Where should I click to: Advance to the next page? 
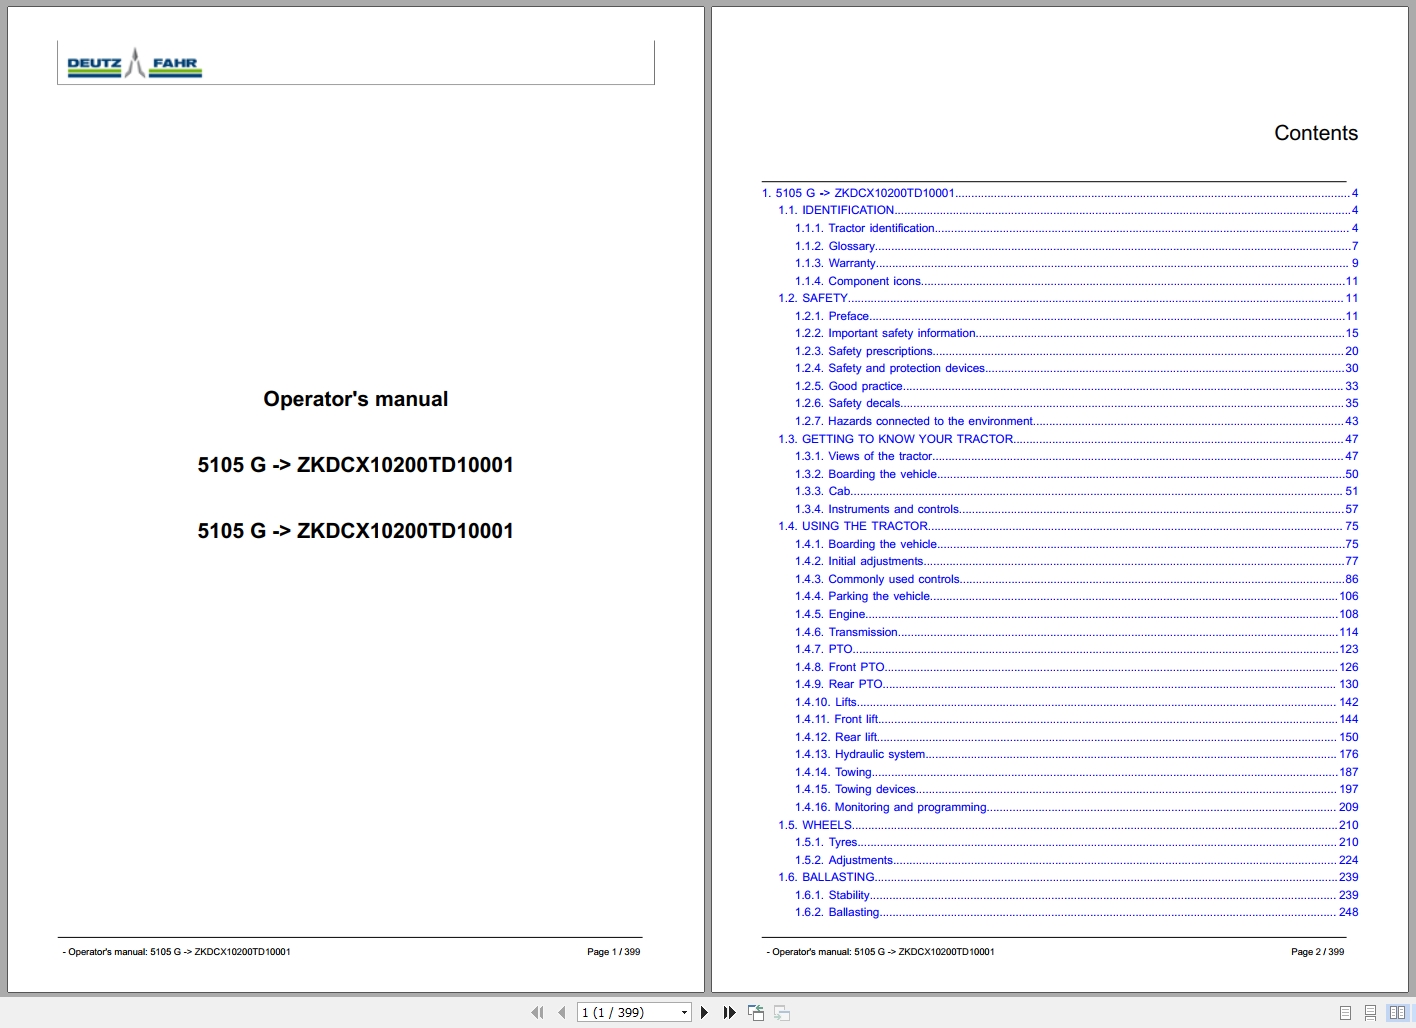tap(705, 1012)
